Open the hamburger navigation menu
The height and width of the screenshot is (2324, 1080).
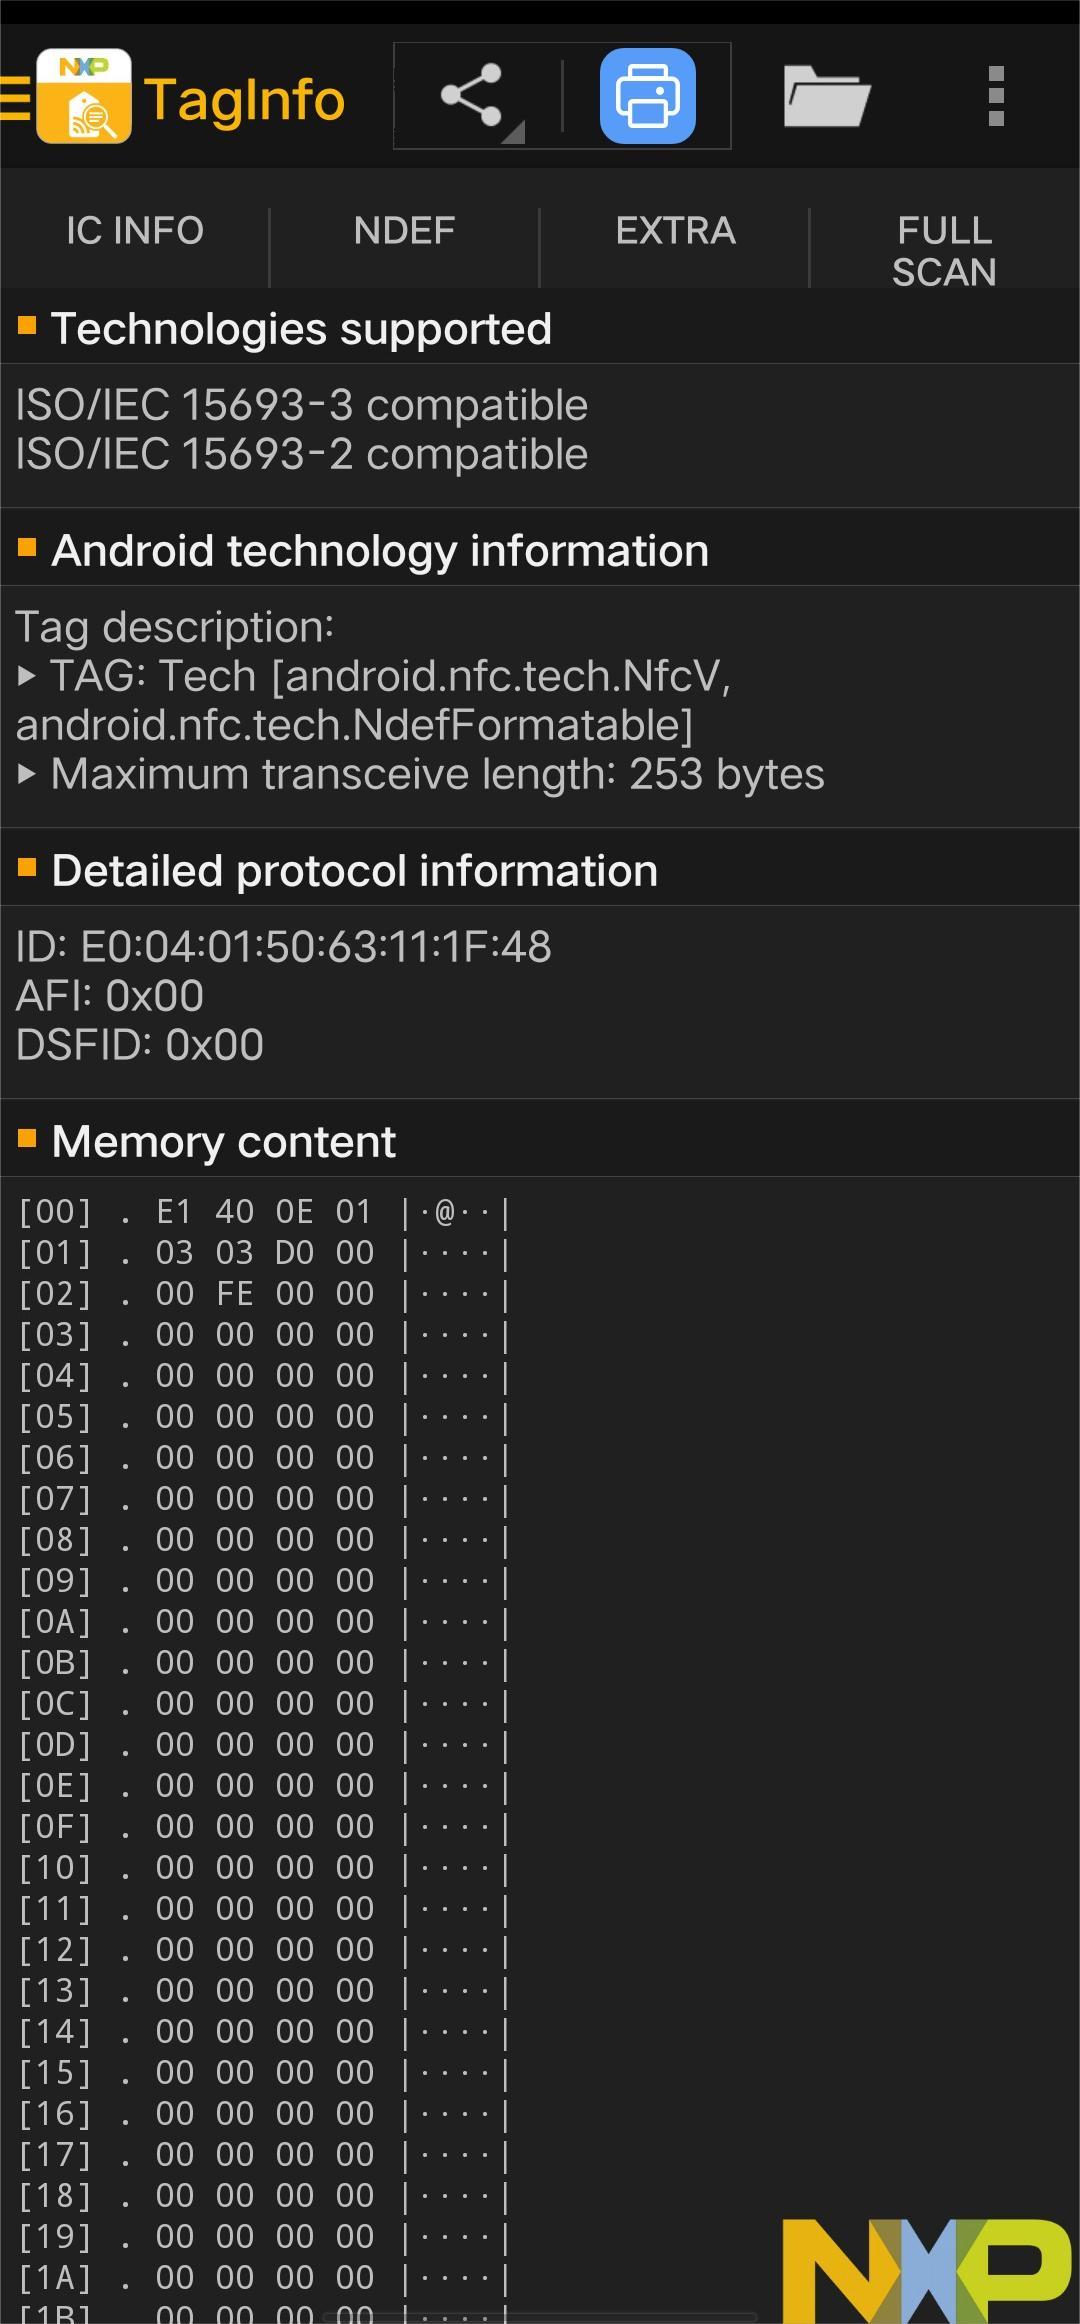[x=15, y=97]
